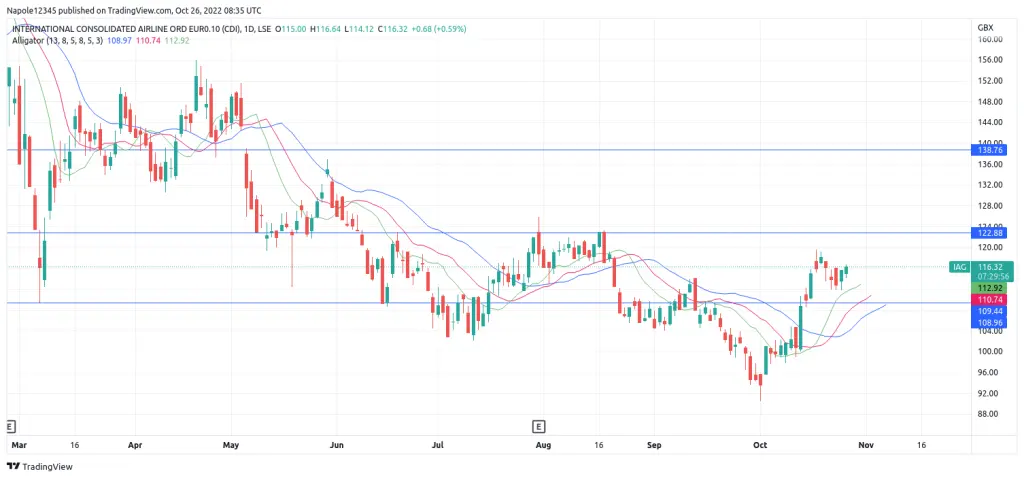
Task: Click the 148.00 price axis label
Action: tap(990, 102)
